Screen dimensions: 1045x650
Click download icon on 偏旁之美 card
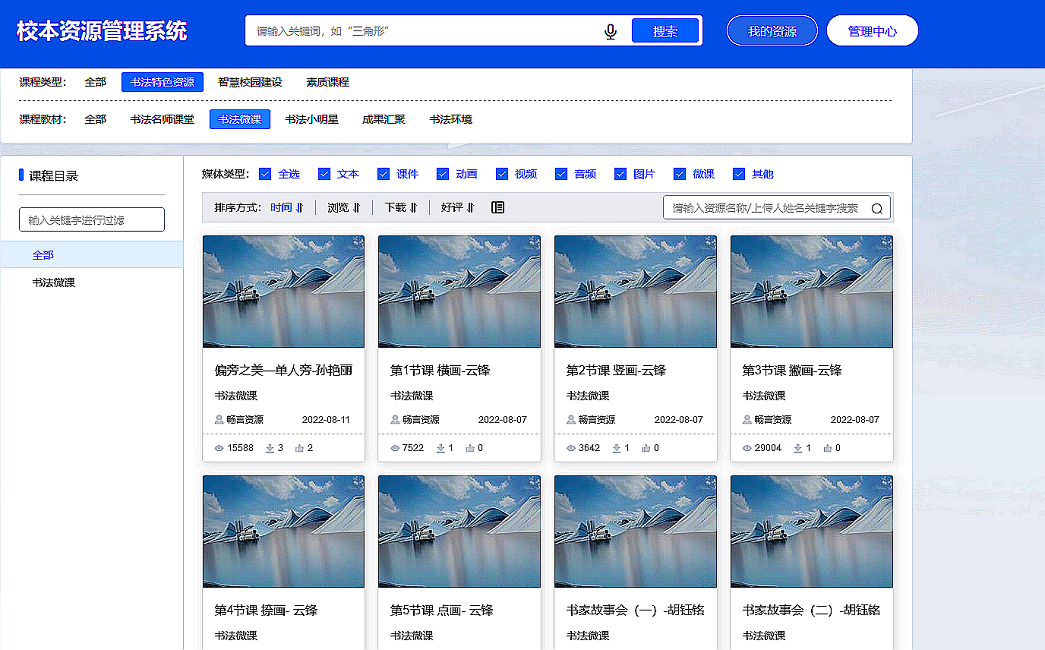[270, 448]
